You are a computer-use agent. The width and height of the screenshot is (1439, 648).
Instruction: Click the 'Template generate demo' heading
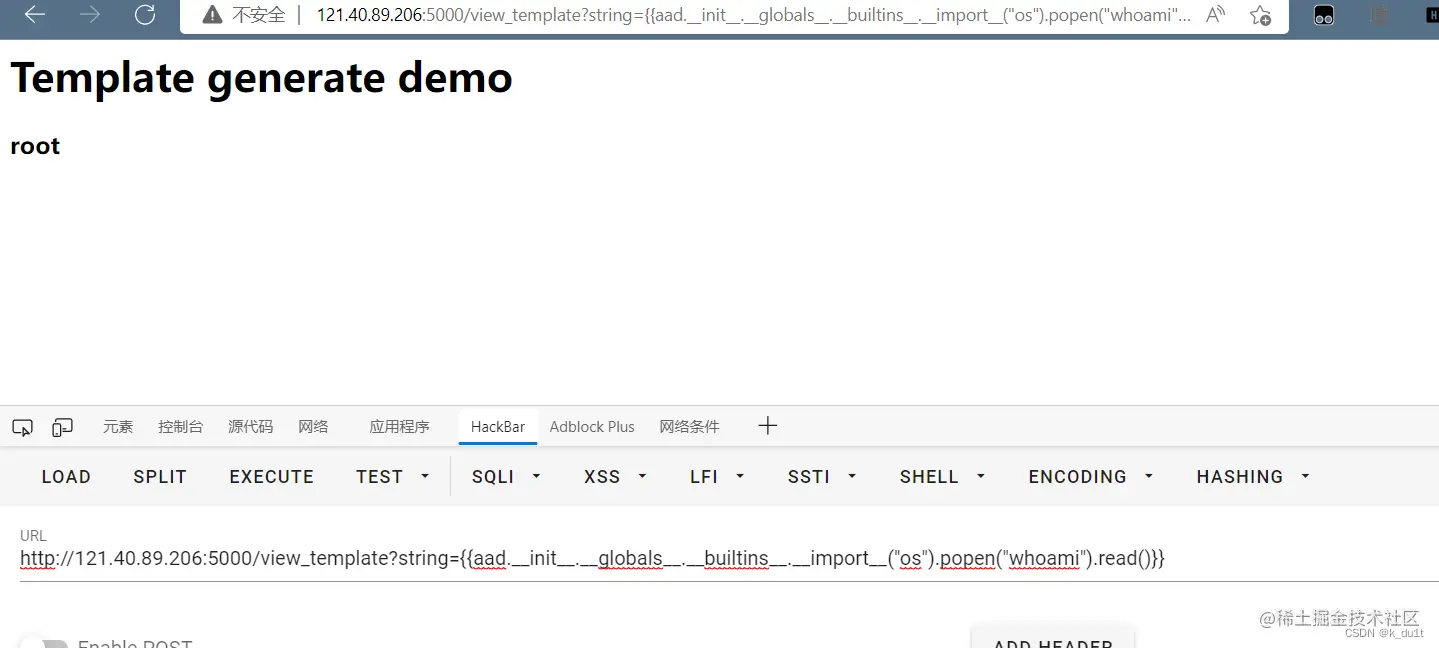pyautogui.click(x=262, y=77)
